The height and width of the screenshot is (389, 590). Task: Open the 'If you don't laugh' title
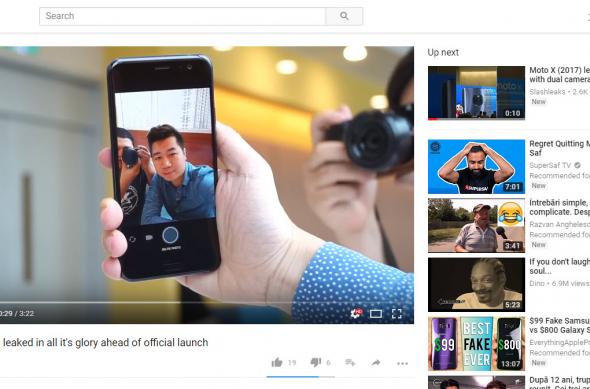point(560,266)
